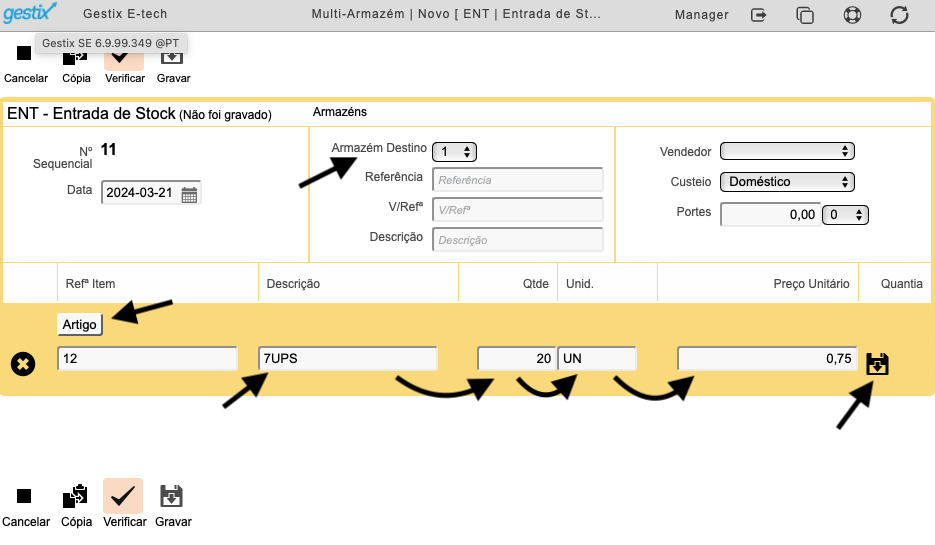Click into the V/Refª input field
This screenshot has width=935, height=545.
click(x=518, y=210)
